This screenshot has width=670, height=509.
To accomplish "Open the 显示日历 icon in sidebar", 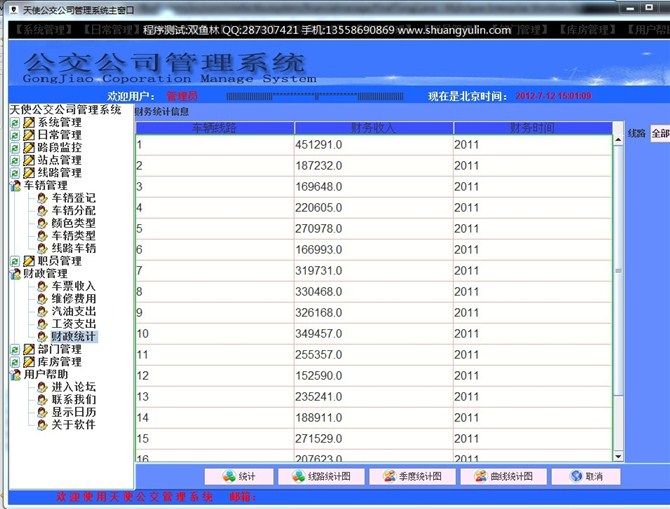I will (x=43, y=412).
